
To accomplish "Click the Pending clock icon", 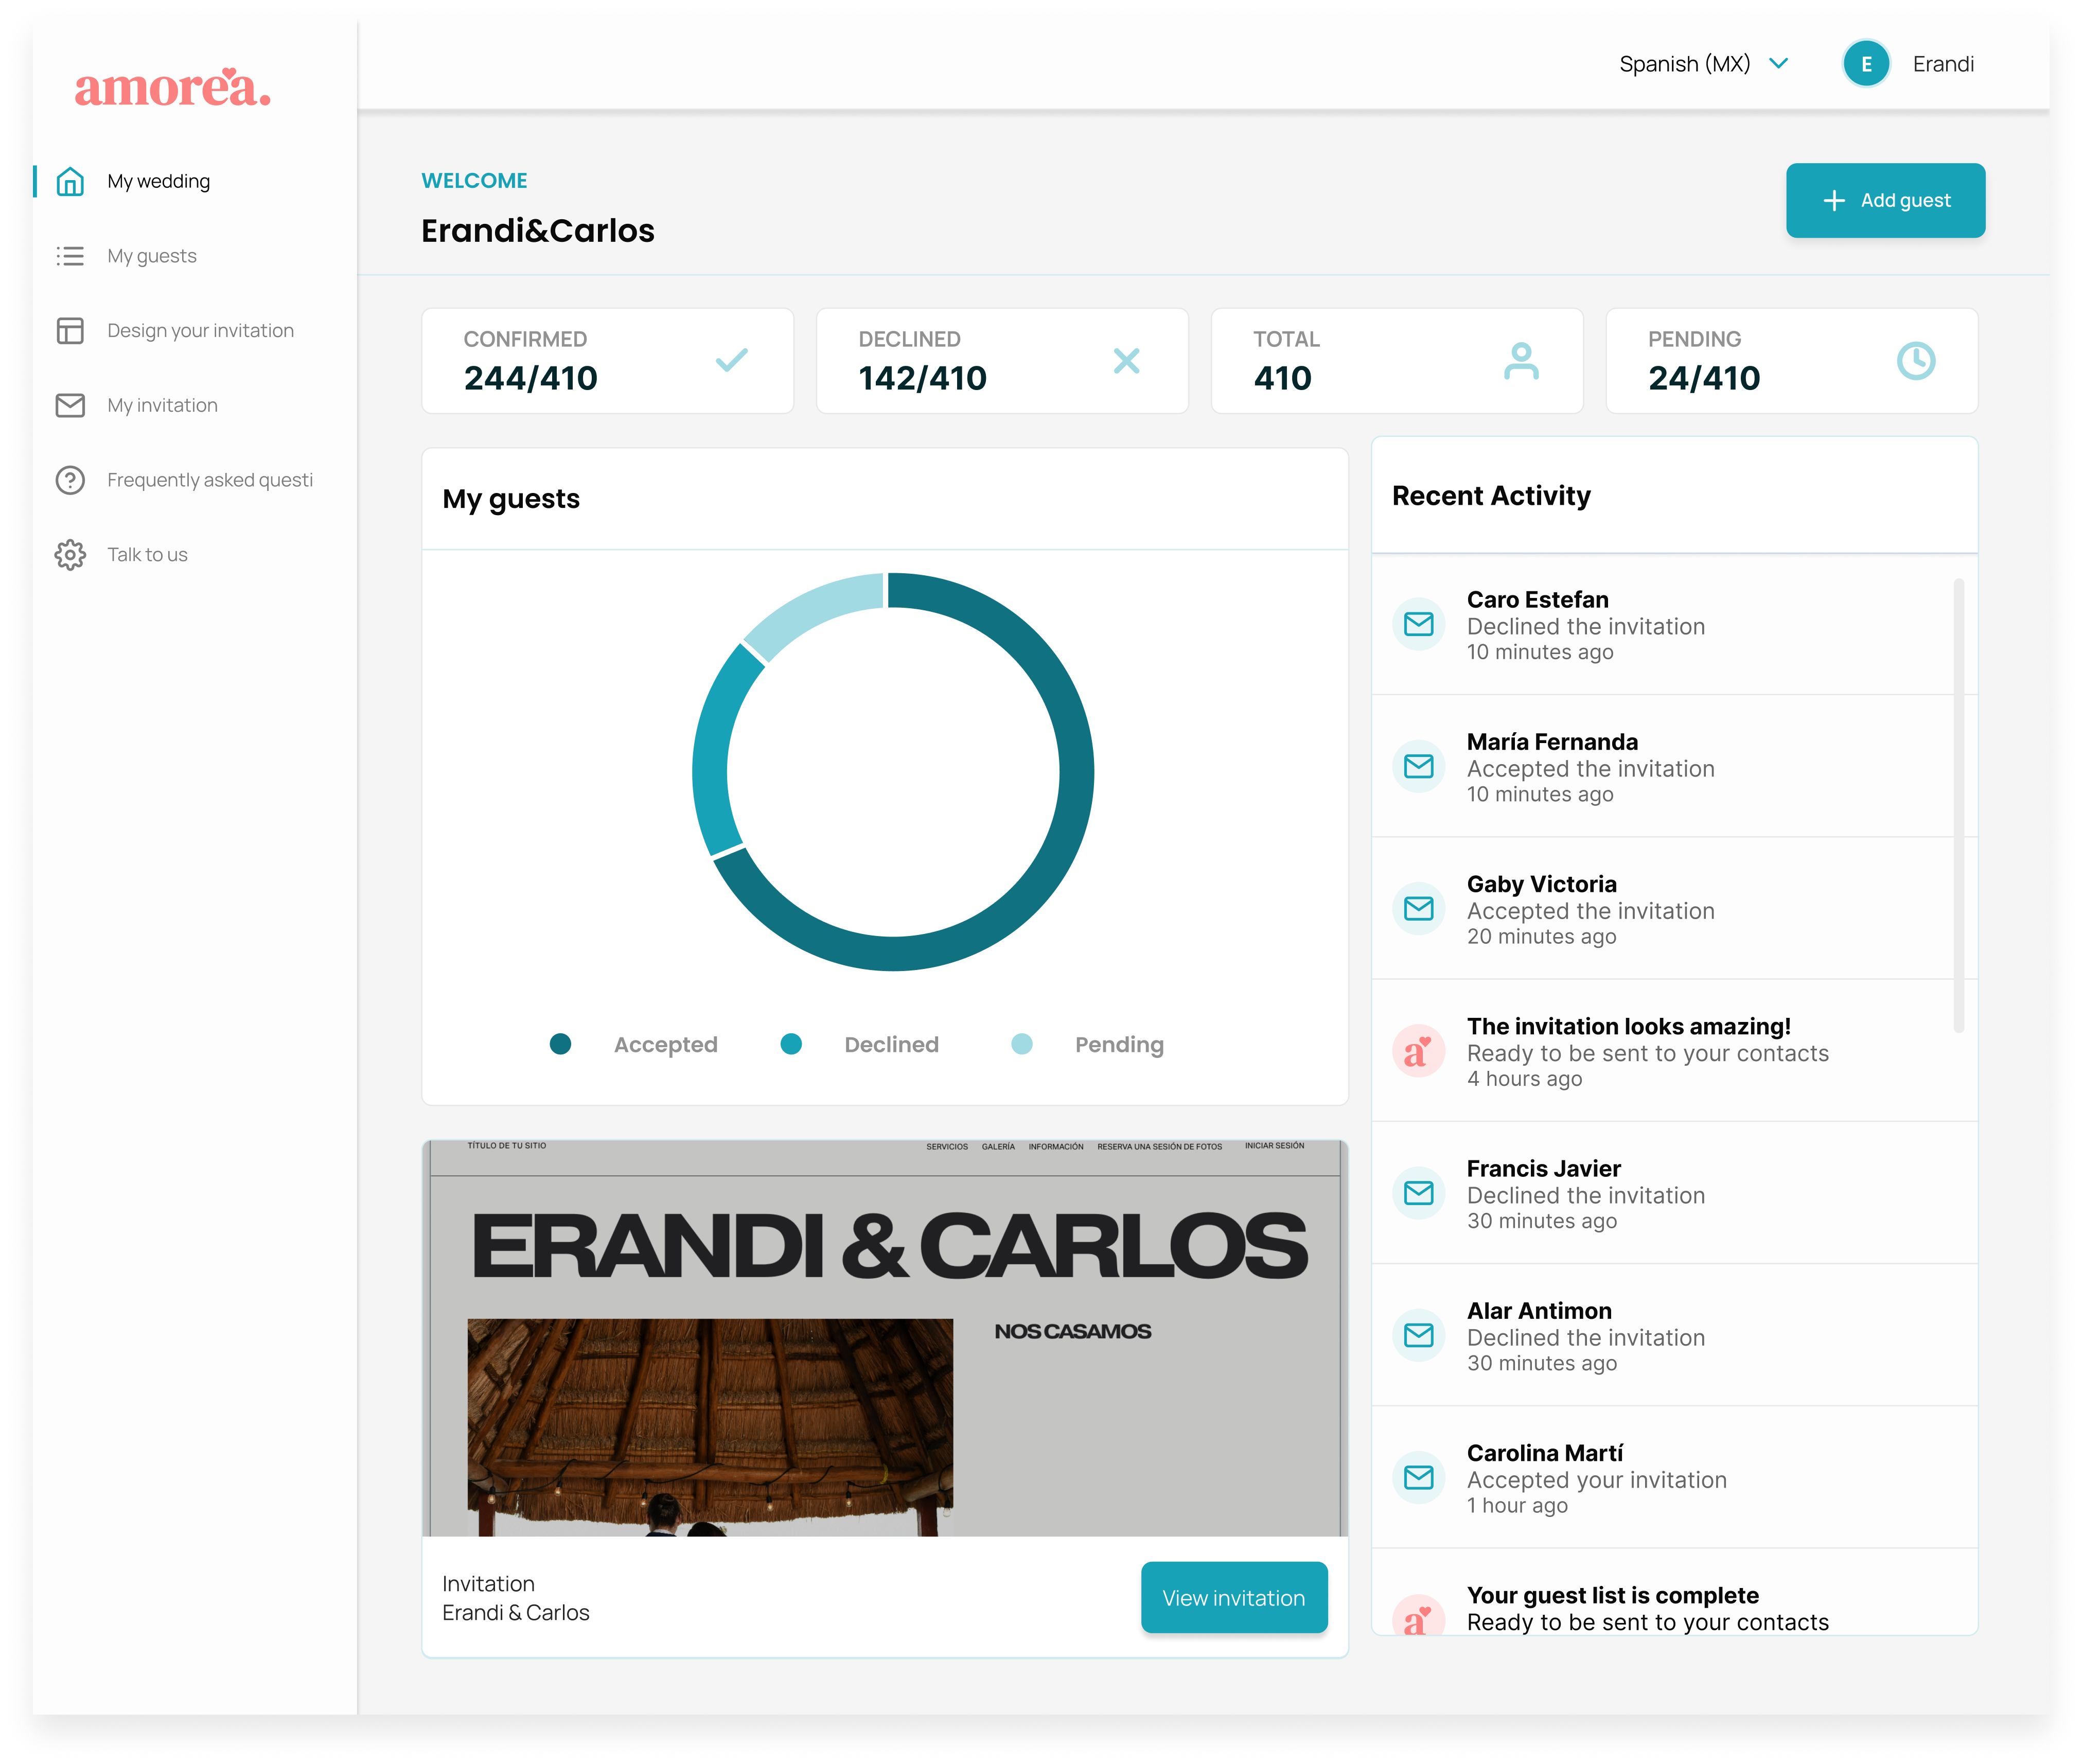I will (x=1916, y=361).
